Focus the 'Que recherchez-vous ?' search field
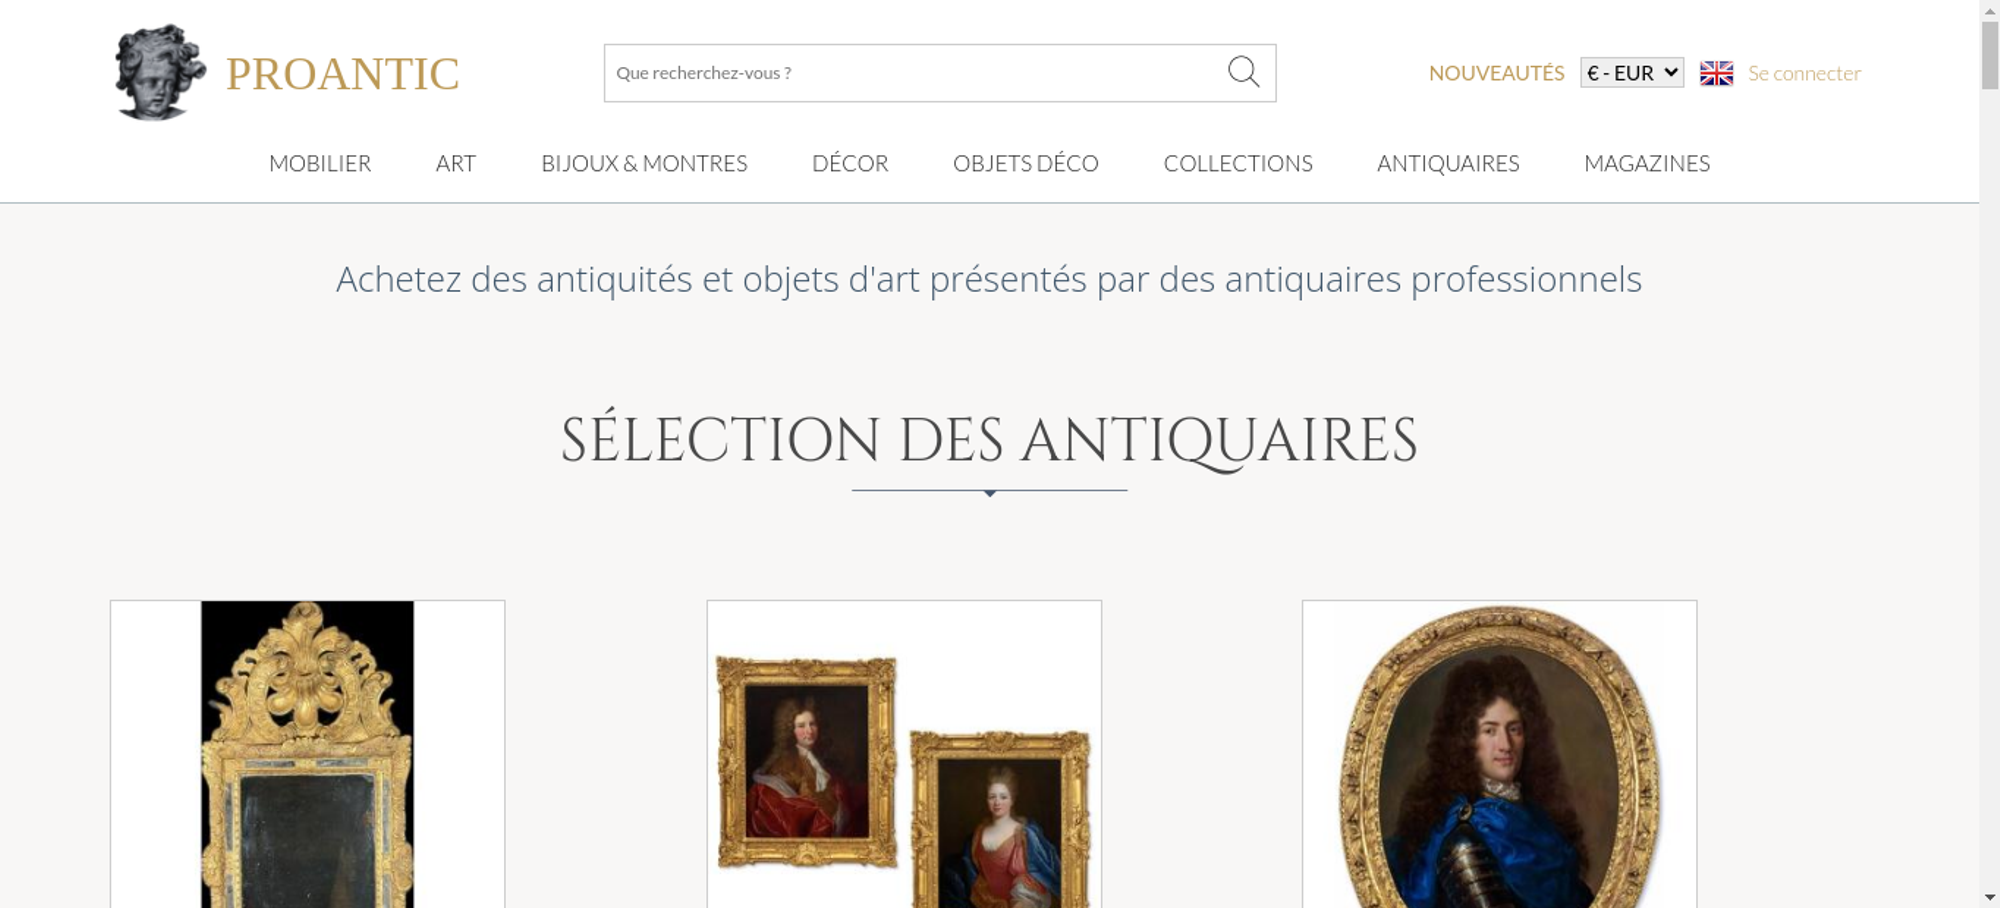Viewport: 2000px width, 908px height. [915, 73]
